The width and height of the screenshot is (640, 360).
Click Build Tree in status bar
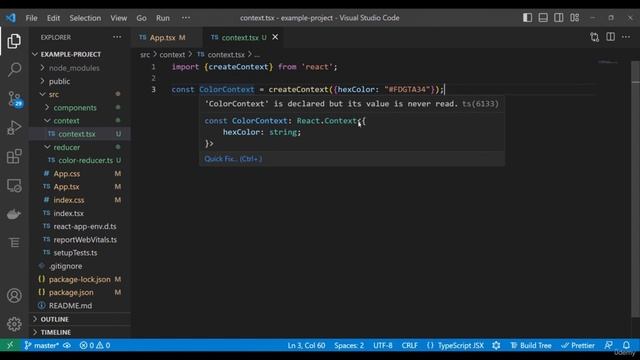[531, 345]
